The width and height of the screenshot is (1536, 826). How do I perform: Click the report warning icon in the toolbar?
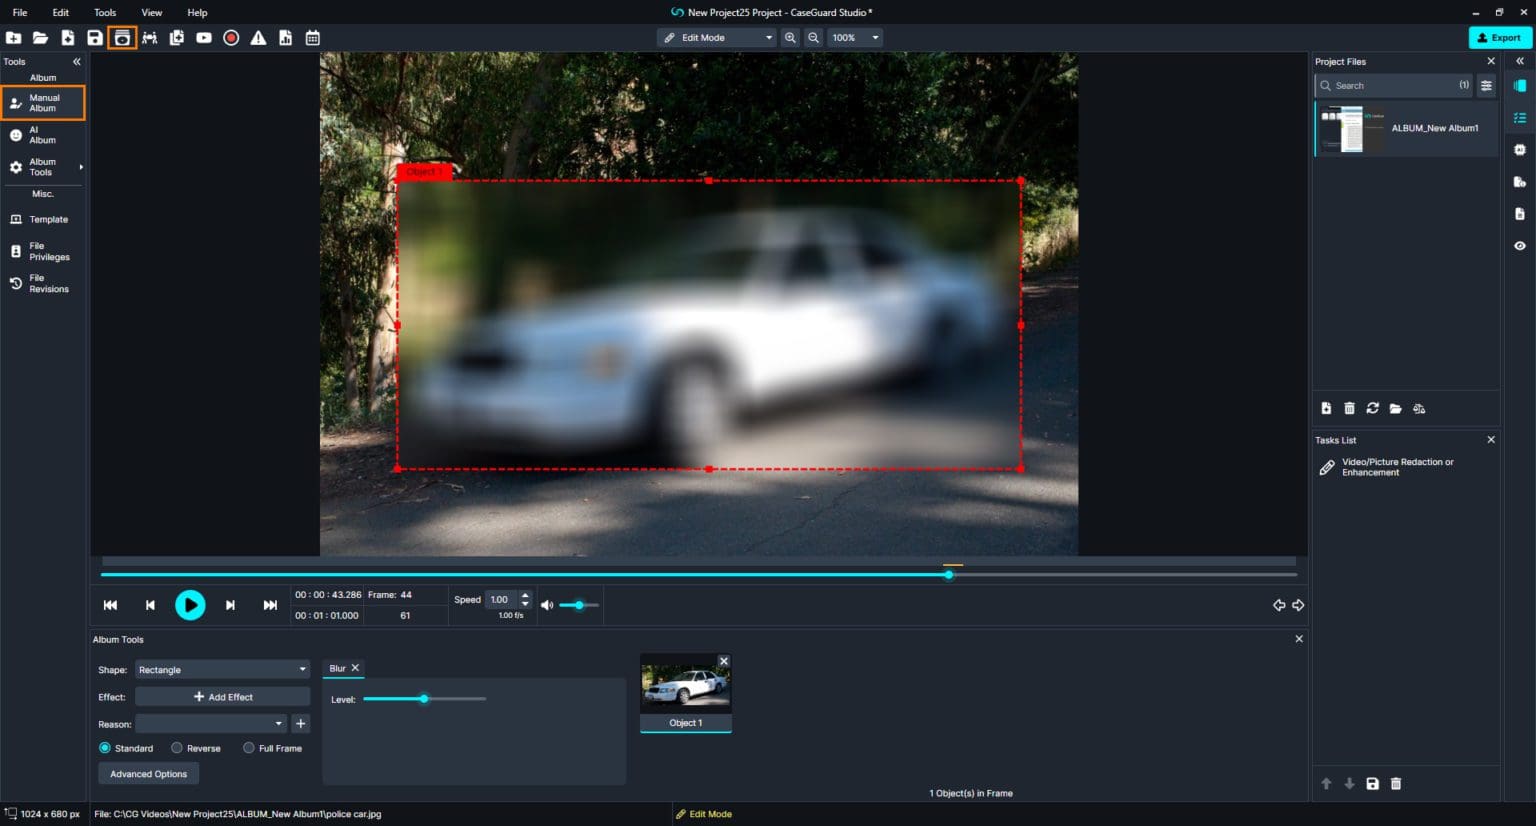point(258,37)
